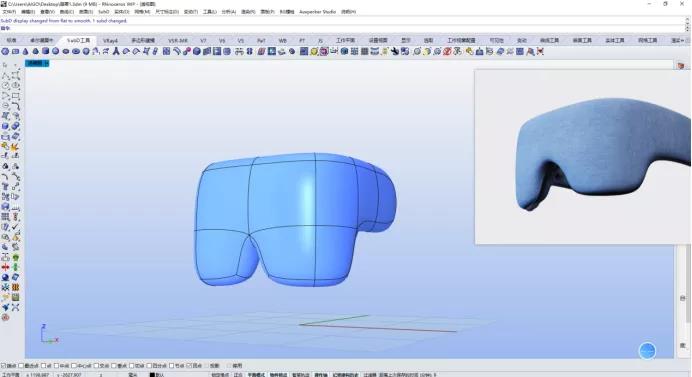692x377 pixels.
Task: Open the SubD menu in the menu bar
Action: coord(104,11)
